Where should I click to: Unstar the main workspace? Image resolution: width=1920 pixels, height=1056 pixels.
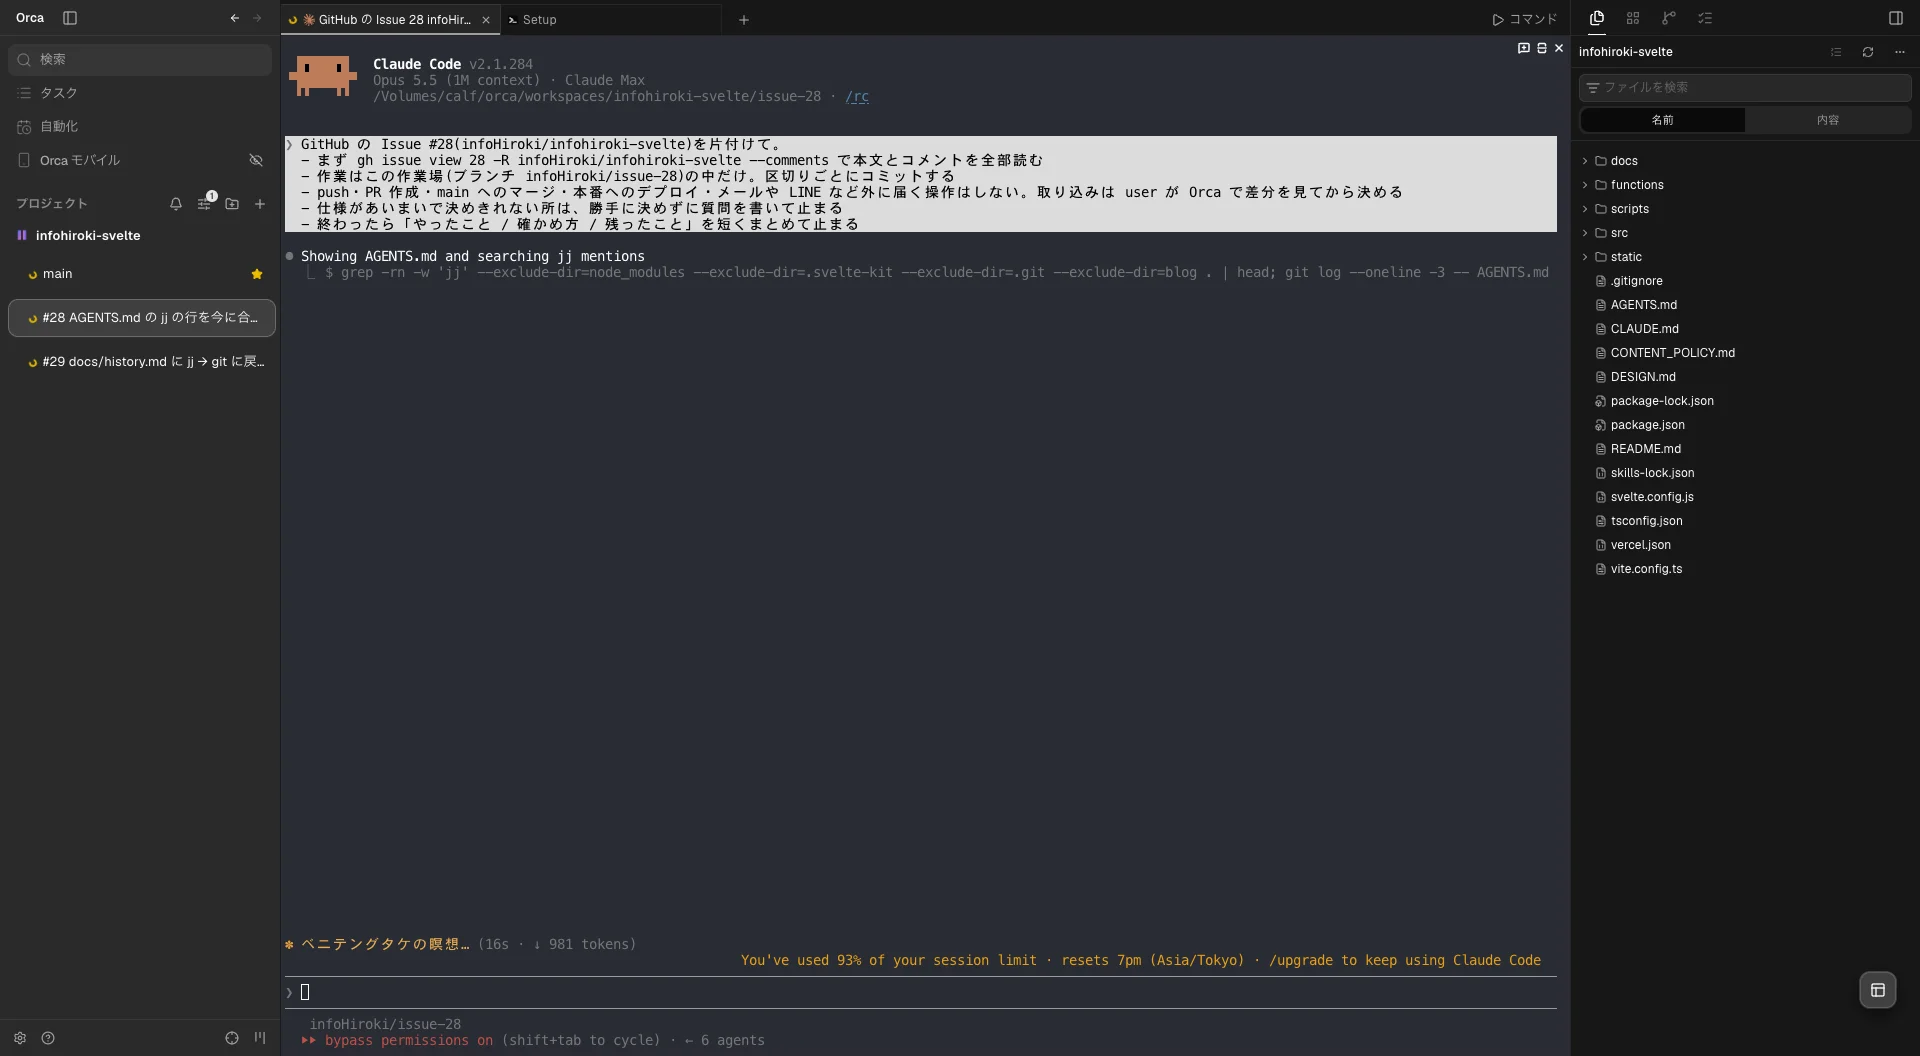257,274
